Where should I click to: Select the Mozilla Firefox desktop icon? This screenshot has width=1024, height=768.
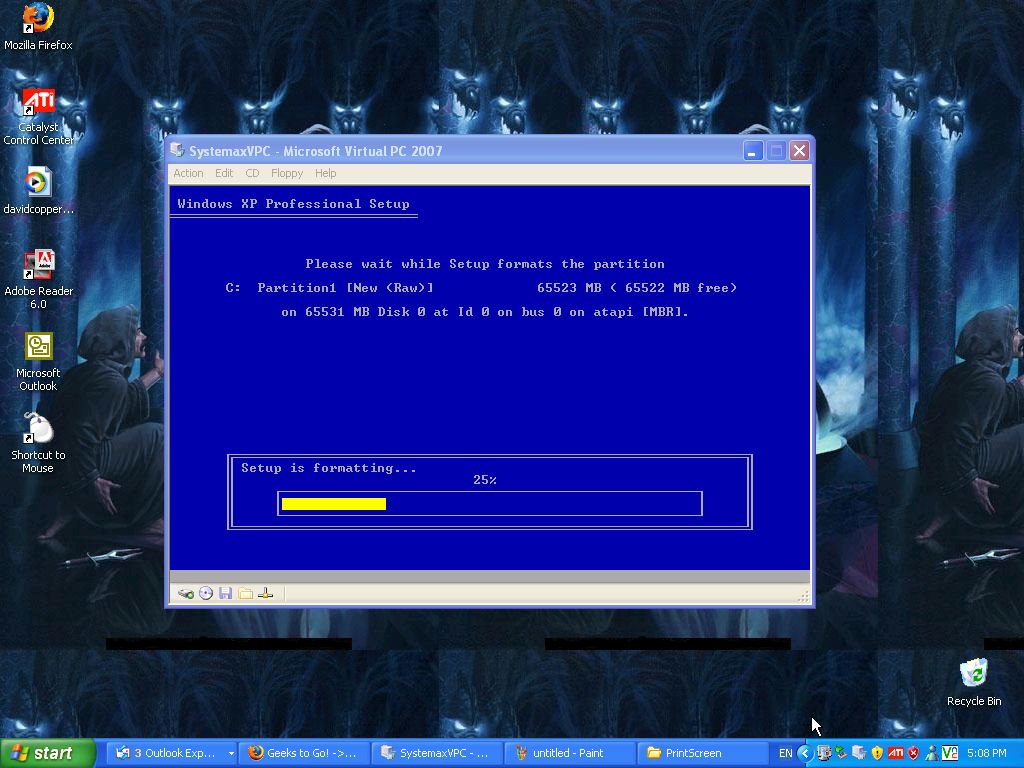point(38,27)
